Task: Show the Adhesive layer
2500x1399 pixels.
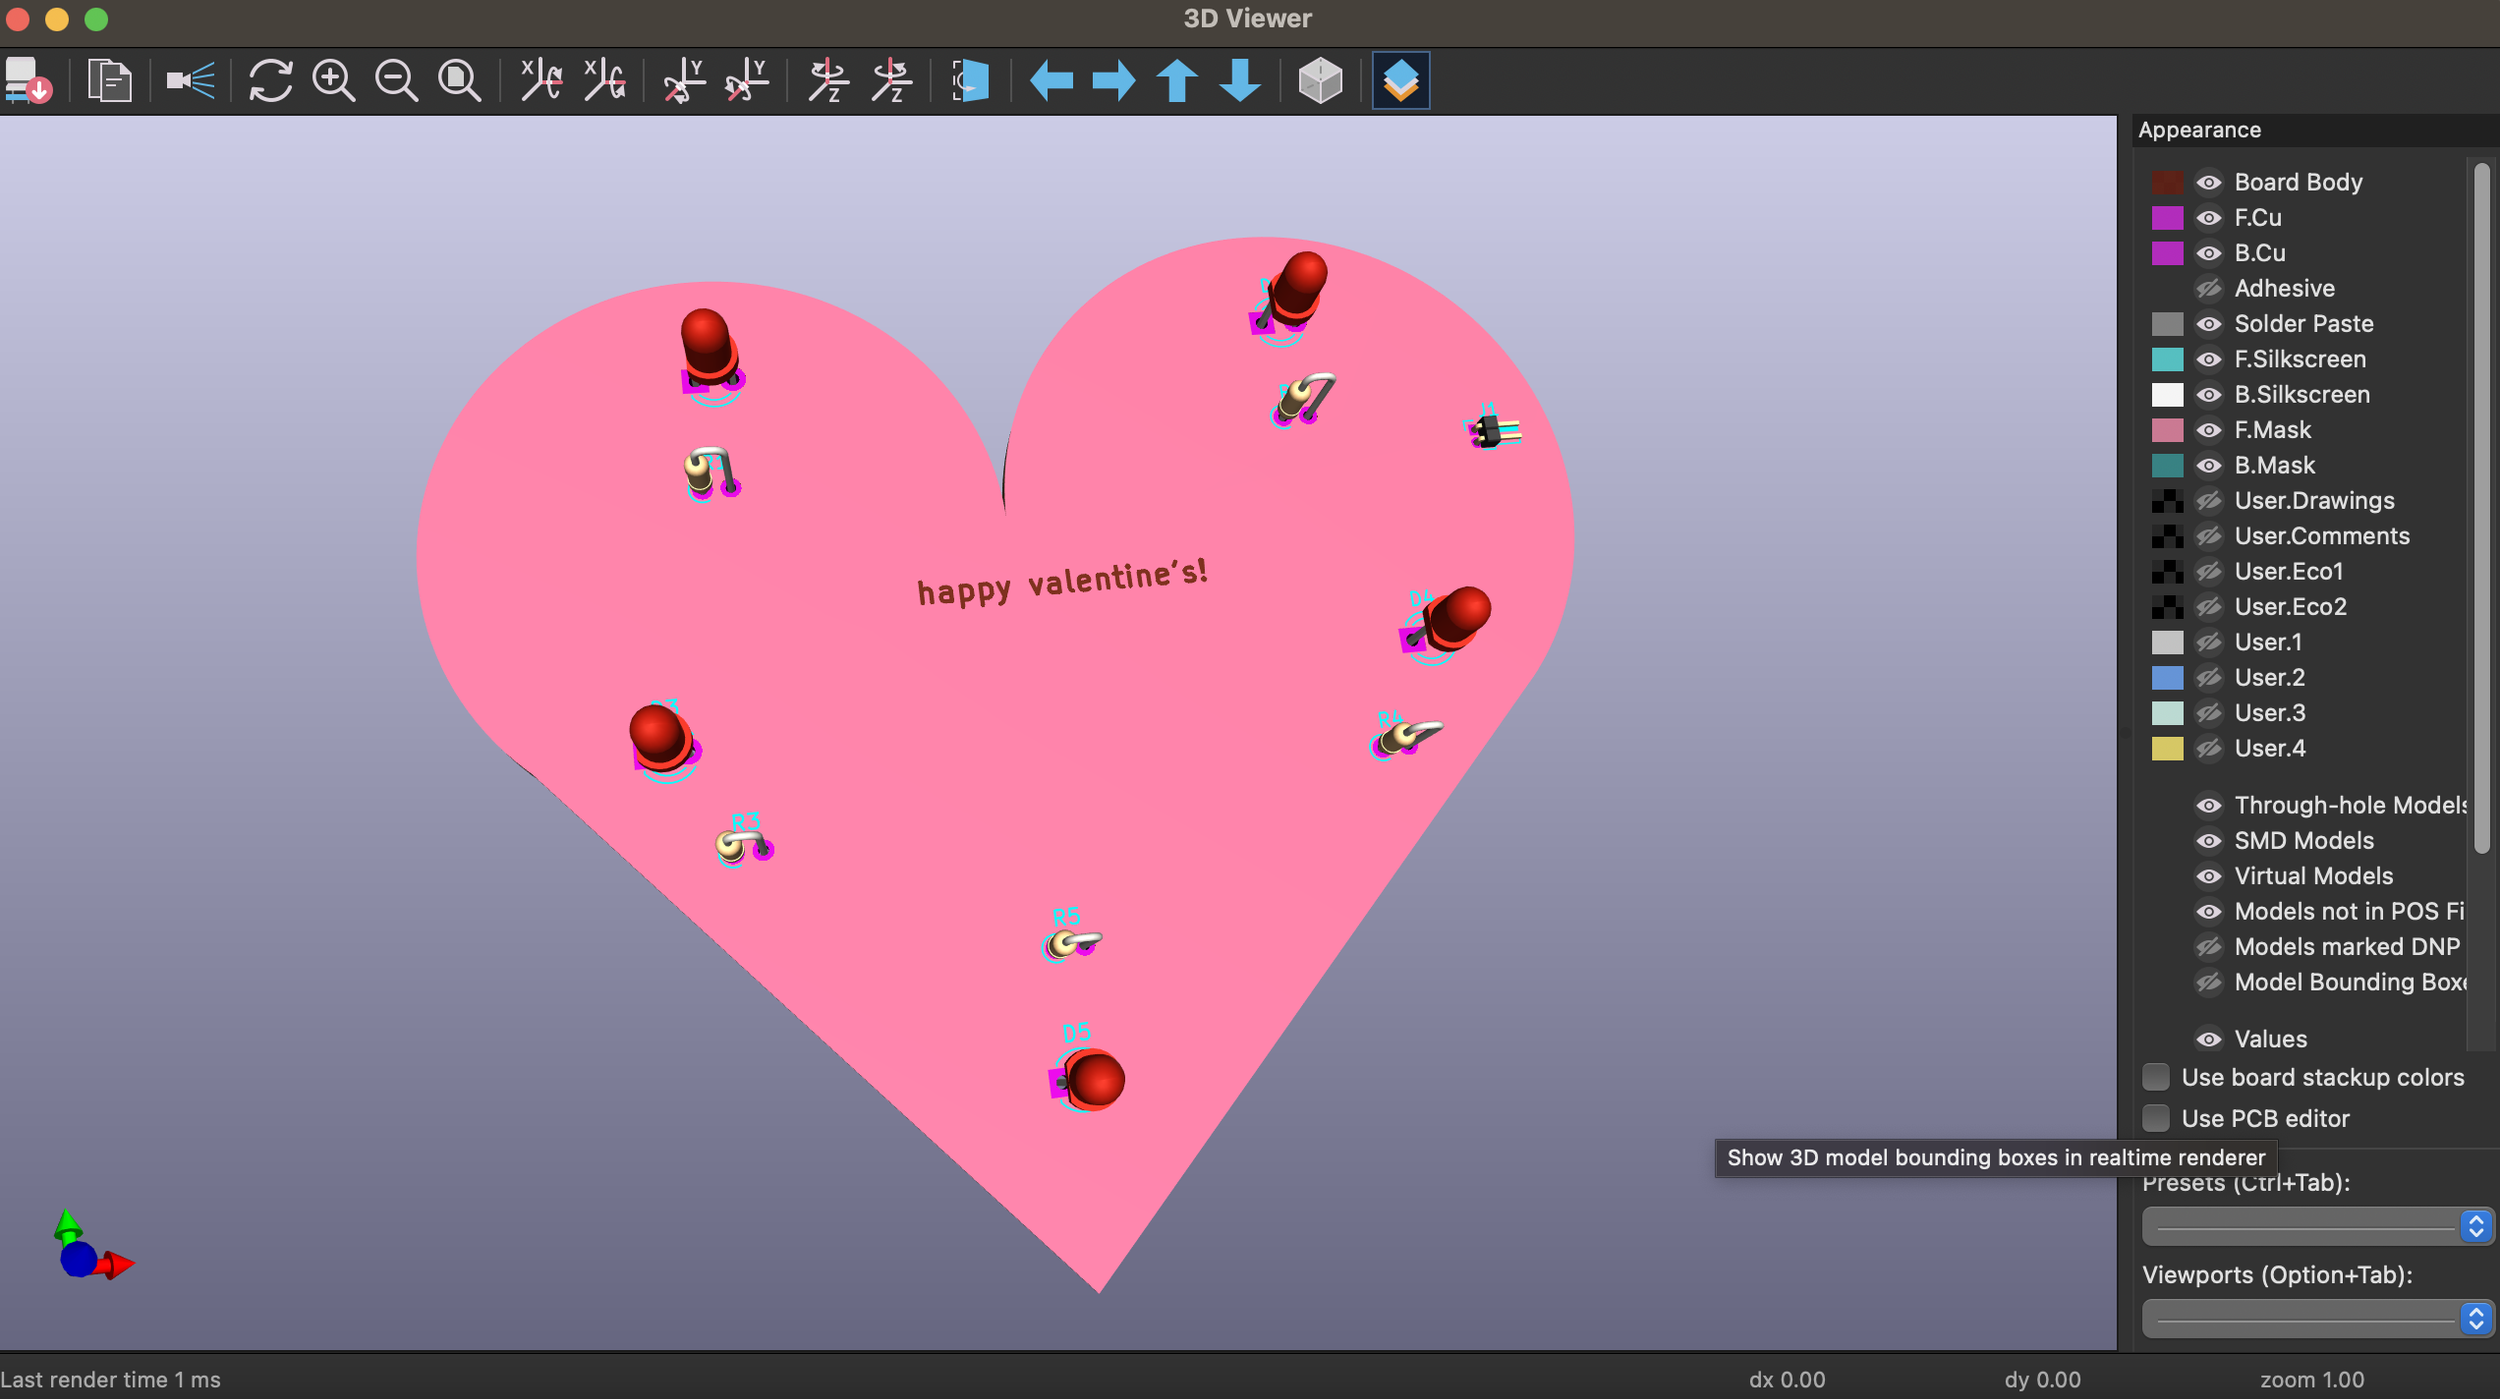Action: point(2209,288)
